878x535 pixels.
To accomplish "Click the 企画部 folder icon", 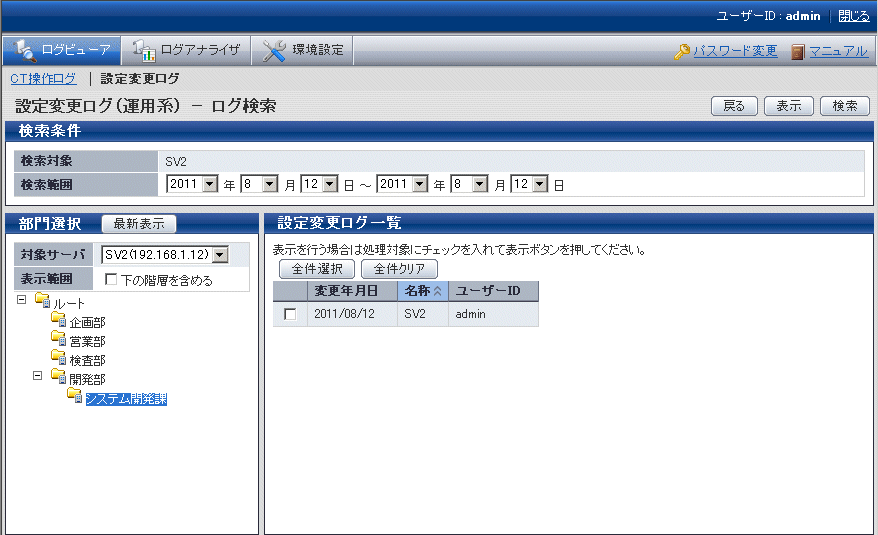I will click(59, 319).
